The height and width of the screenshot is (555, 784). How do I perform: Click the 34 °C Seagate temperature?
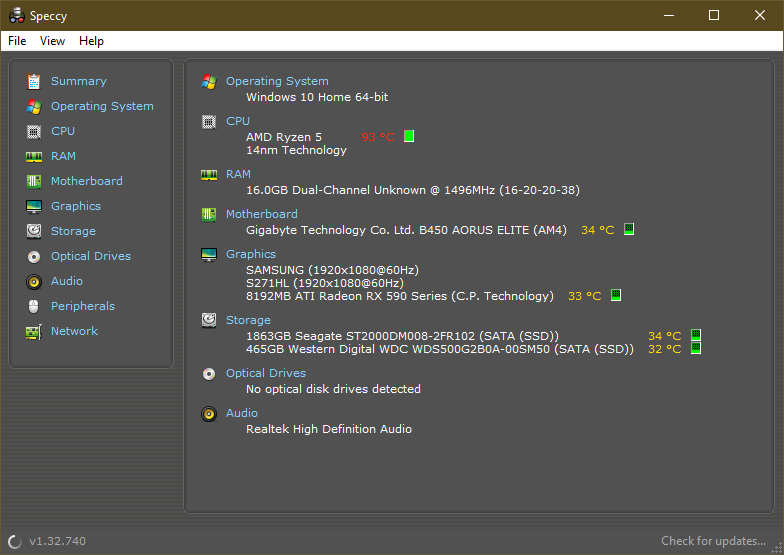[664, 336]
